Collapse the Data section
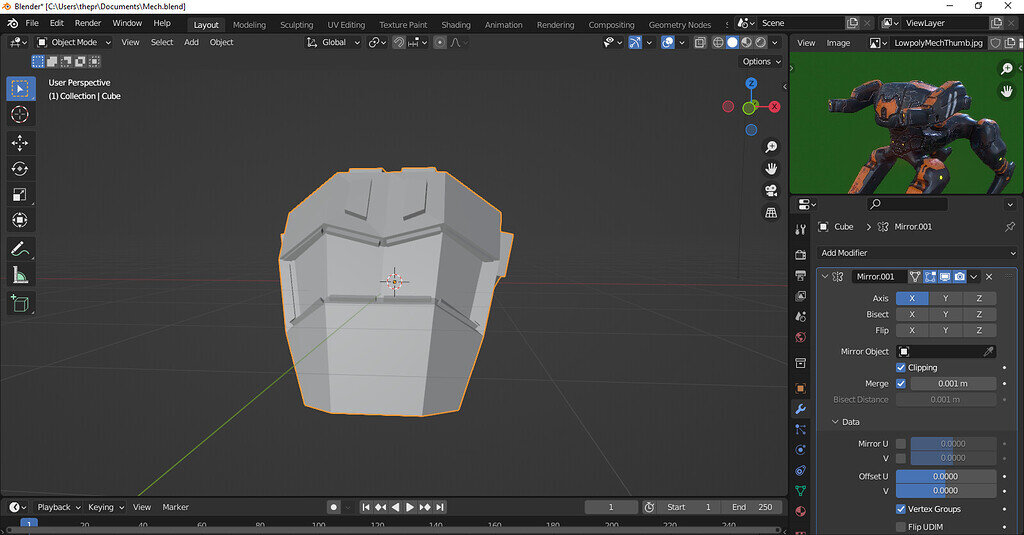1024x535 pixels. point(850,422)
